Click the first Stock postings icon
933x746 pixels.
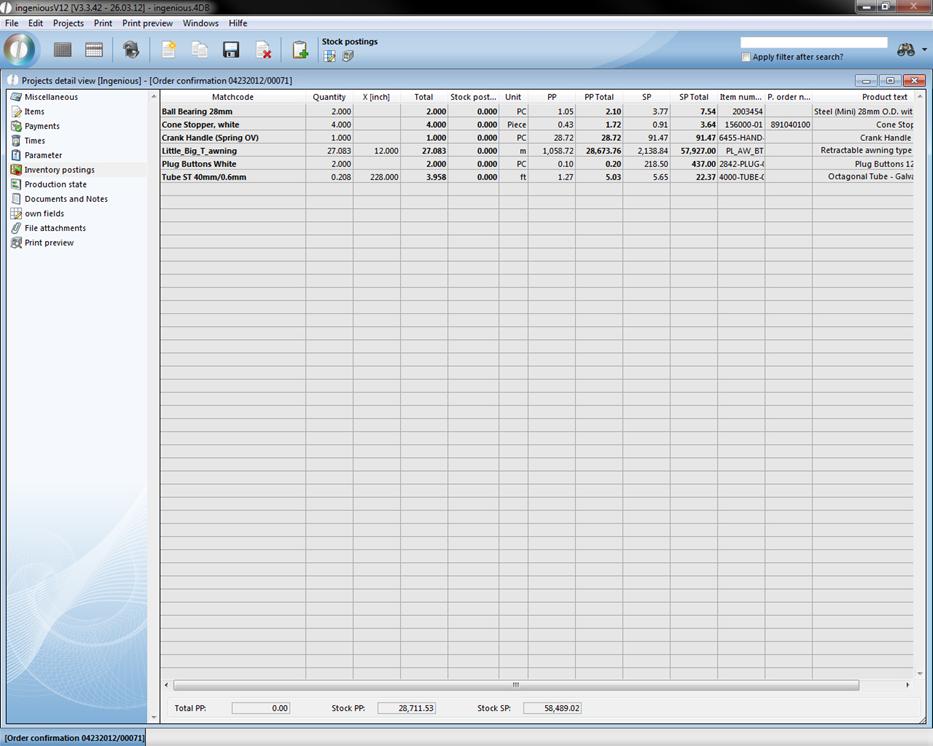tap(330, 57)
